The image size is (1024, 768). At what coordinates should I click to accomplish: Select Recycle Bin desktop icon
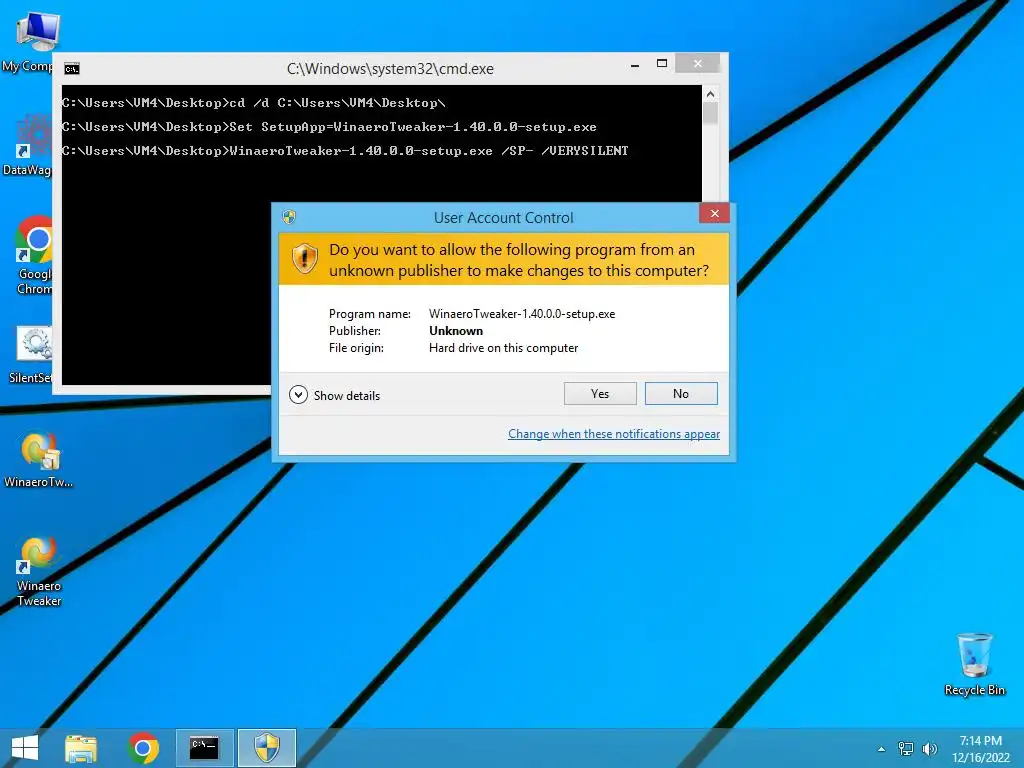click(x=974, y=664)
